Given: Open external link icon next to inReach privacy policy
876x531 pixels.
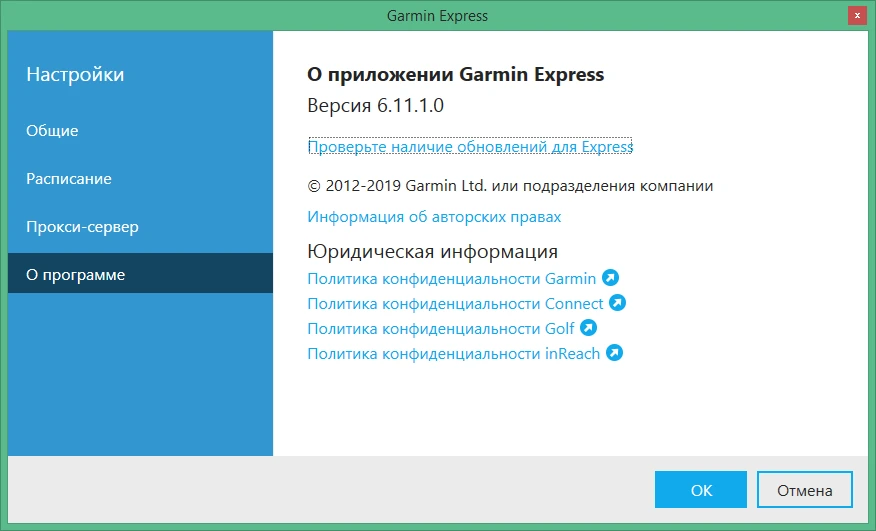Looking at the screenshot, I should tap(615, 353).
